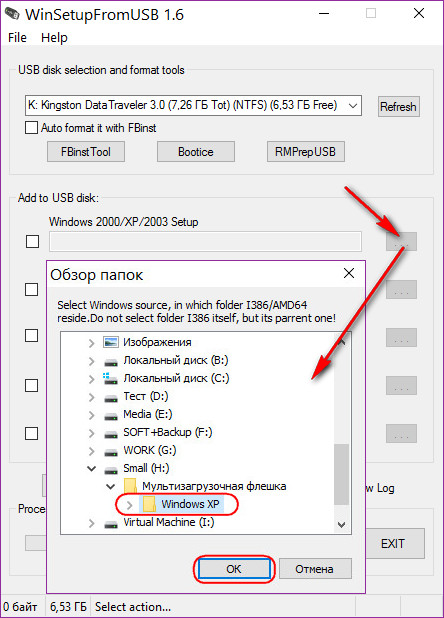Click the folder tree scrollbar thumb

(341, 474)
